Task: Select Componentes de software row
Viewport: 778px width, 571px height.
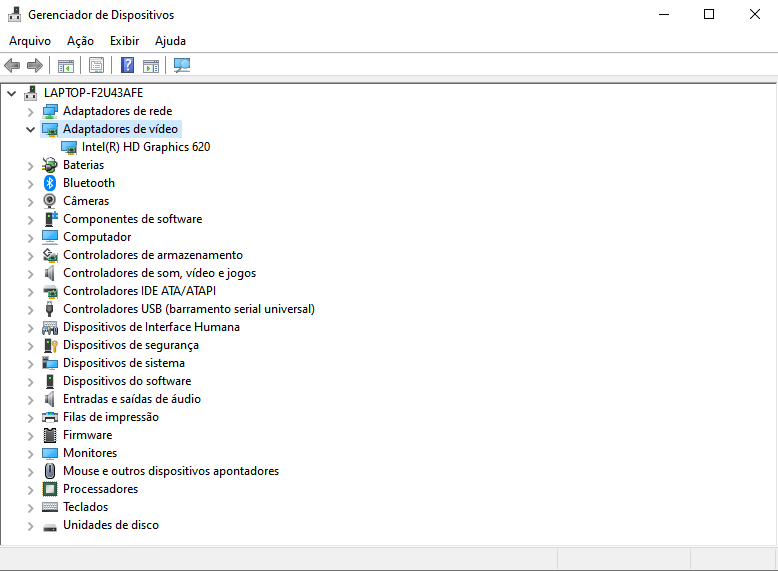Action: [x=132, y=219]
